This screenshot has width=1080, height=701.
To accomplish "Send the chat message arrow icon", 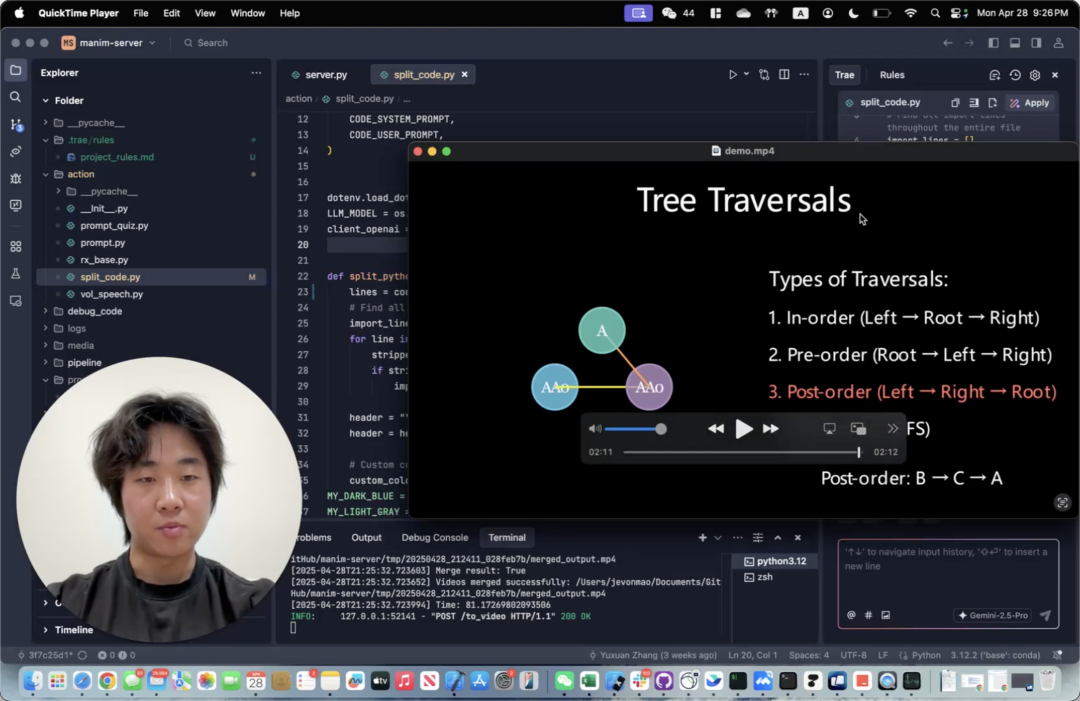I will pos(1046,615).
